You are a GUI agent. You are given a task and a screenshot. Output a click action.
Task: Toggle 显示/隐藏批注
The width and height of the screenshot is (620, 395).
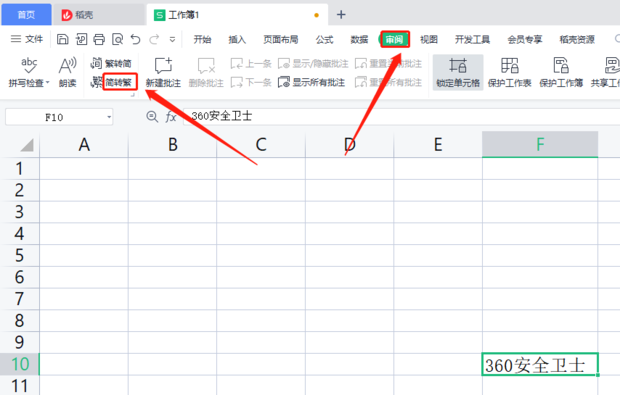click(x=313, y=63)
